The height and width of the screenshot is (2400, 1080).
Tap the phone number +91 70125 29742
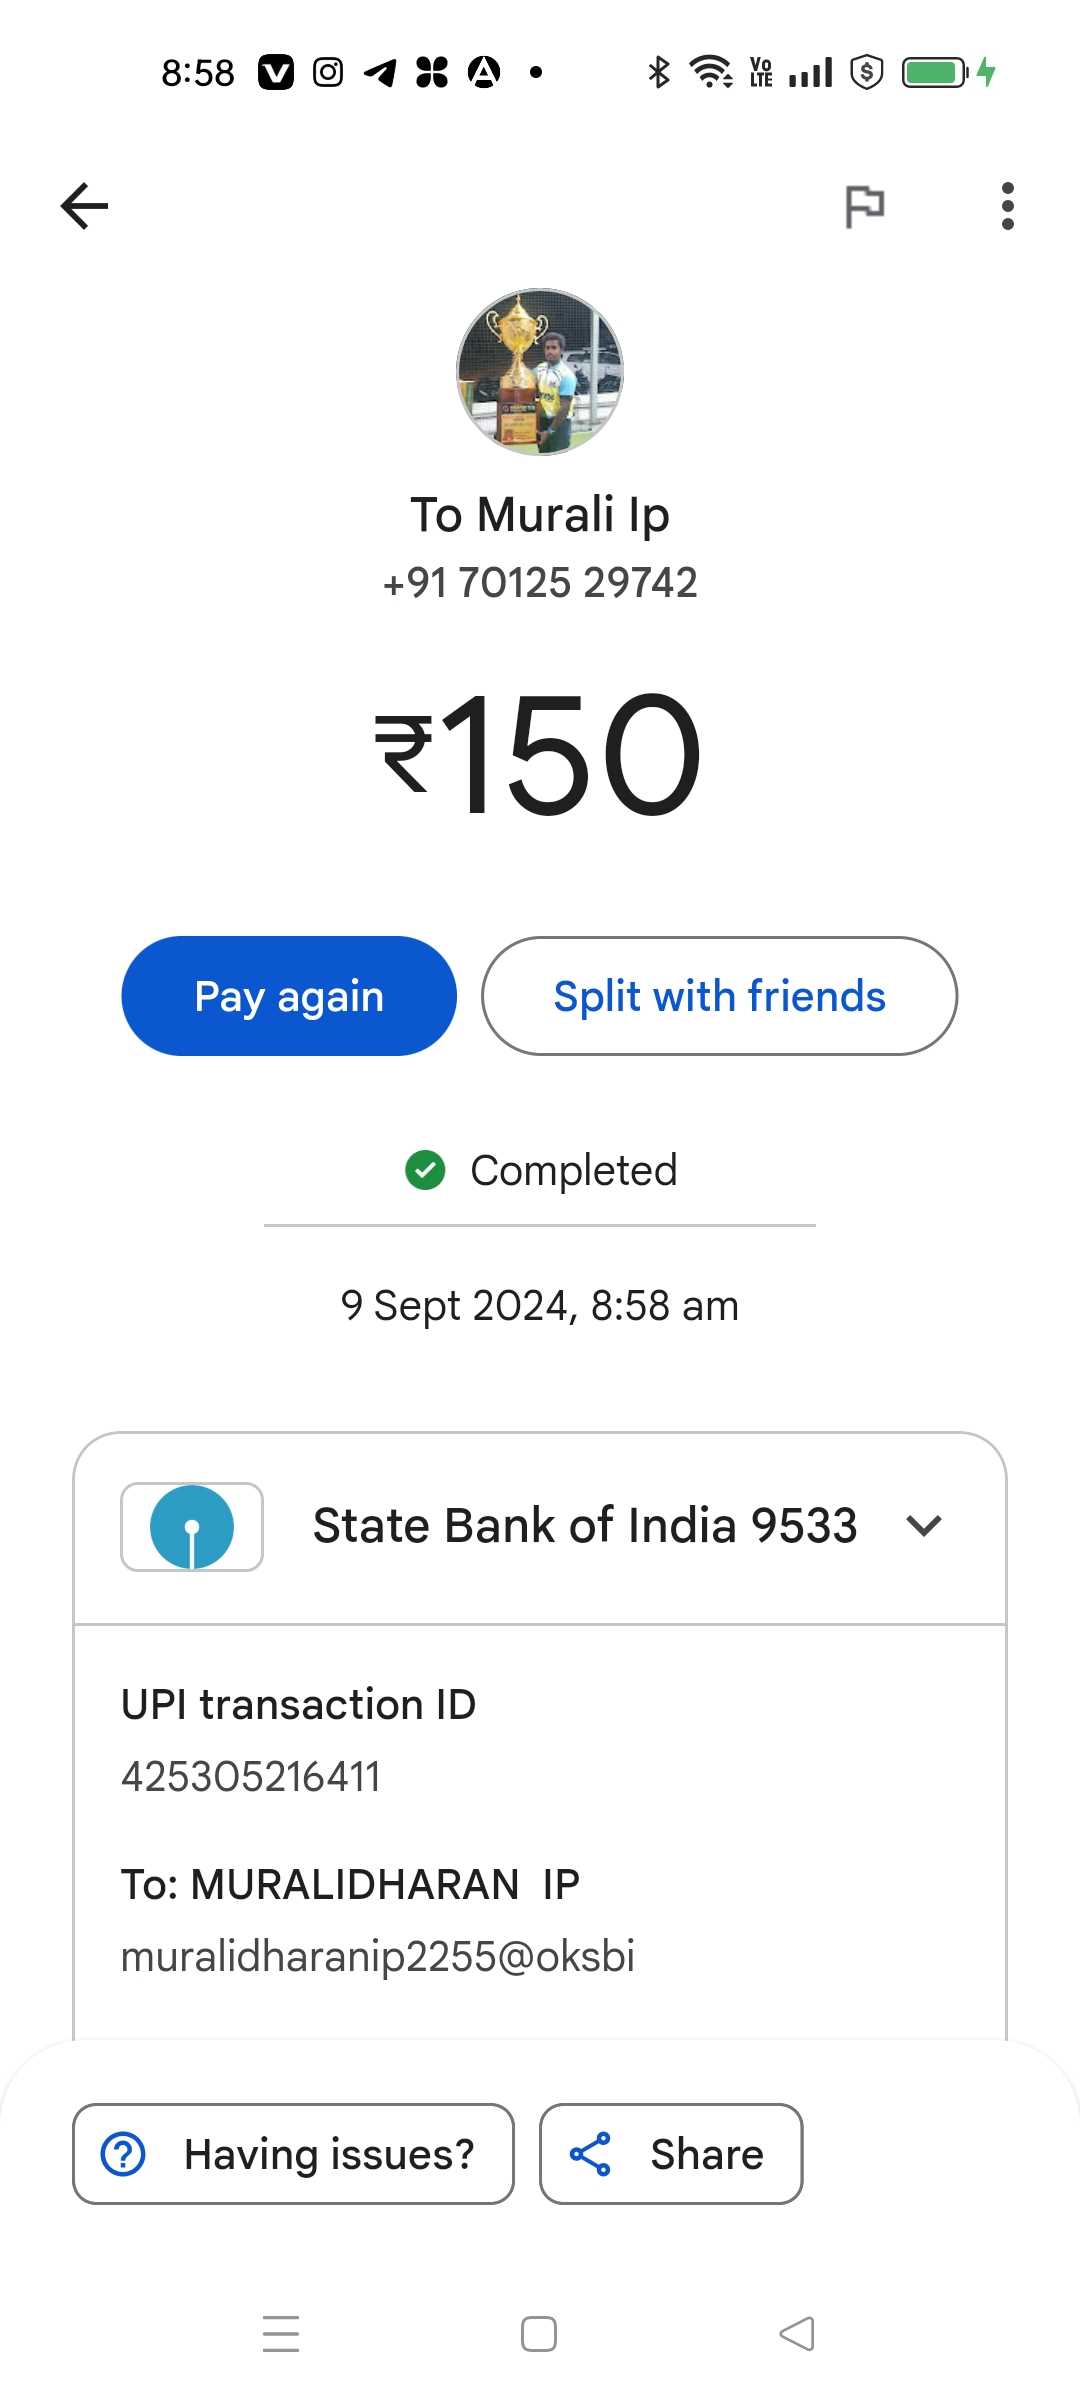point(540,583)
